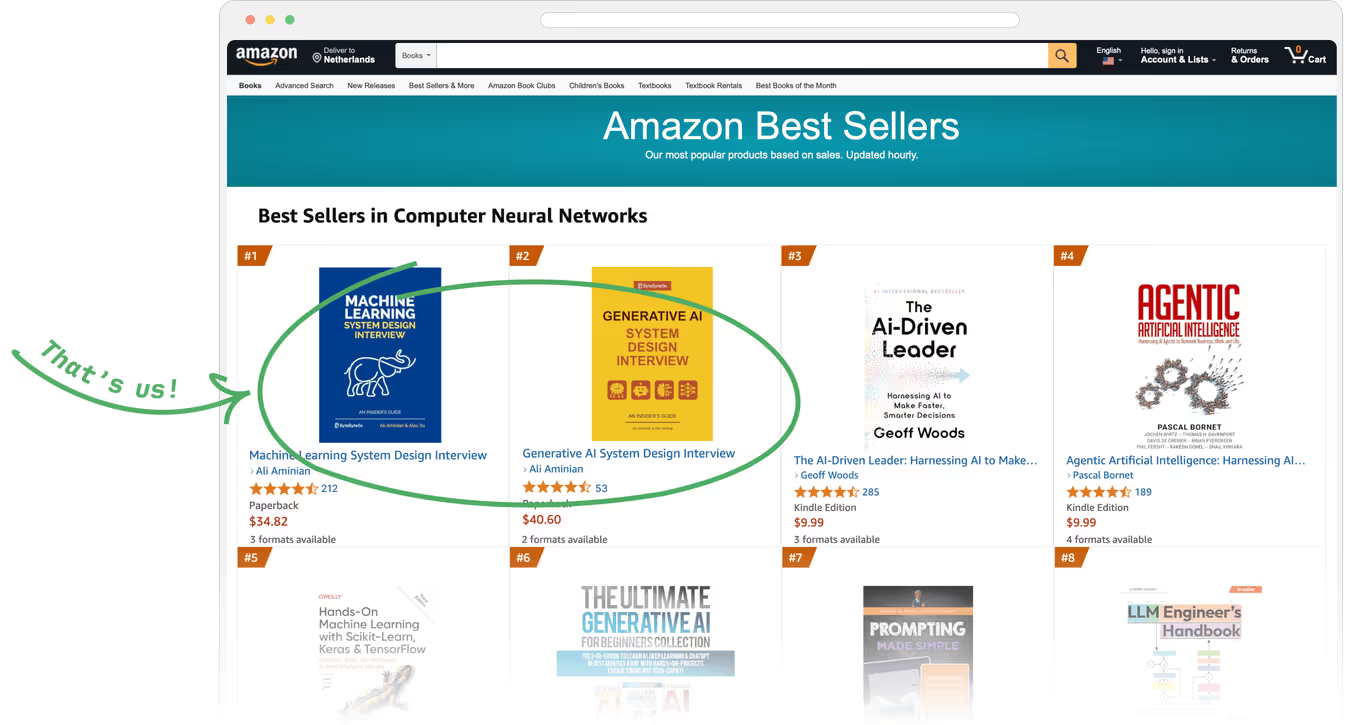The height and width of the screenshot is (725, 1359).
Task: Click author link Pascal Bornet
Action: point(1103,475)
